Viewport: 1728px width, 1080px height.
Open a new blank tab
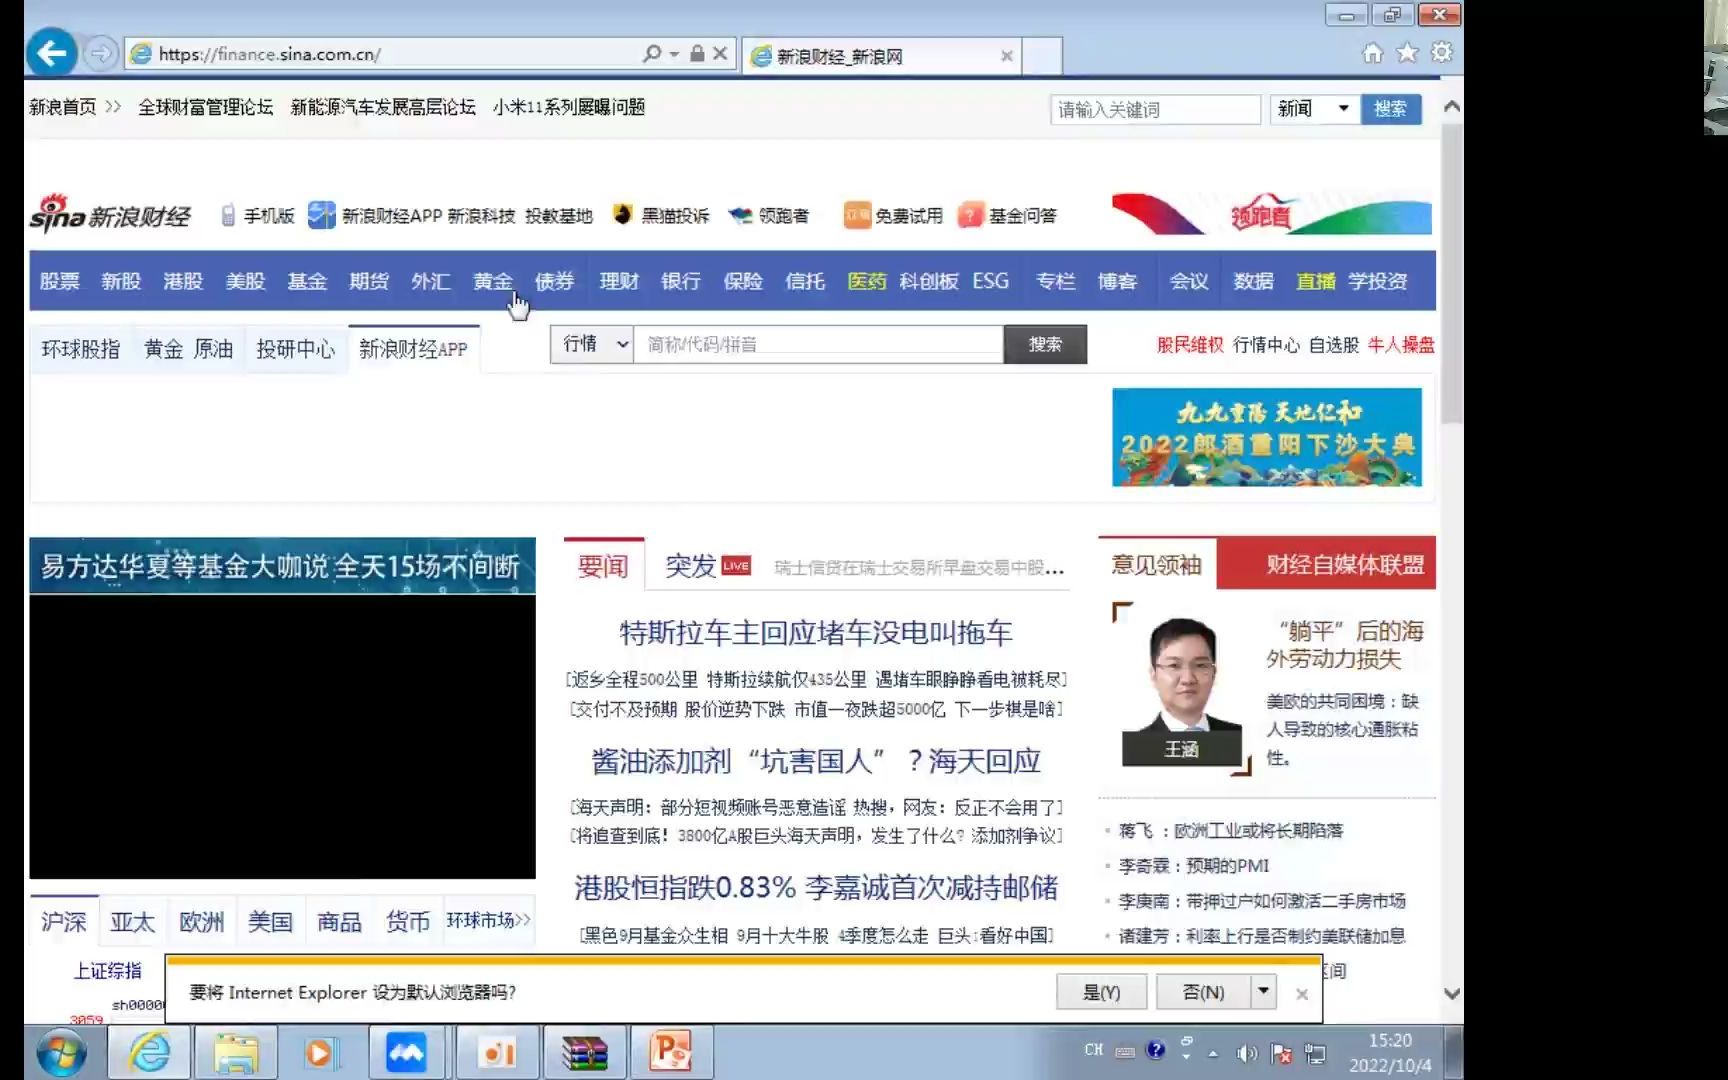point(1042,56)
